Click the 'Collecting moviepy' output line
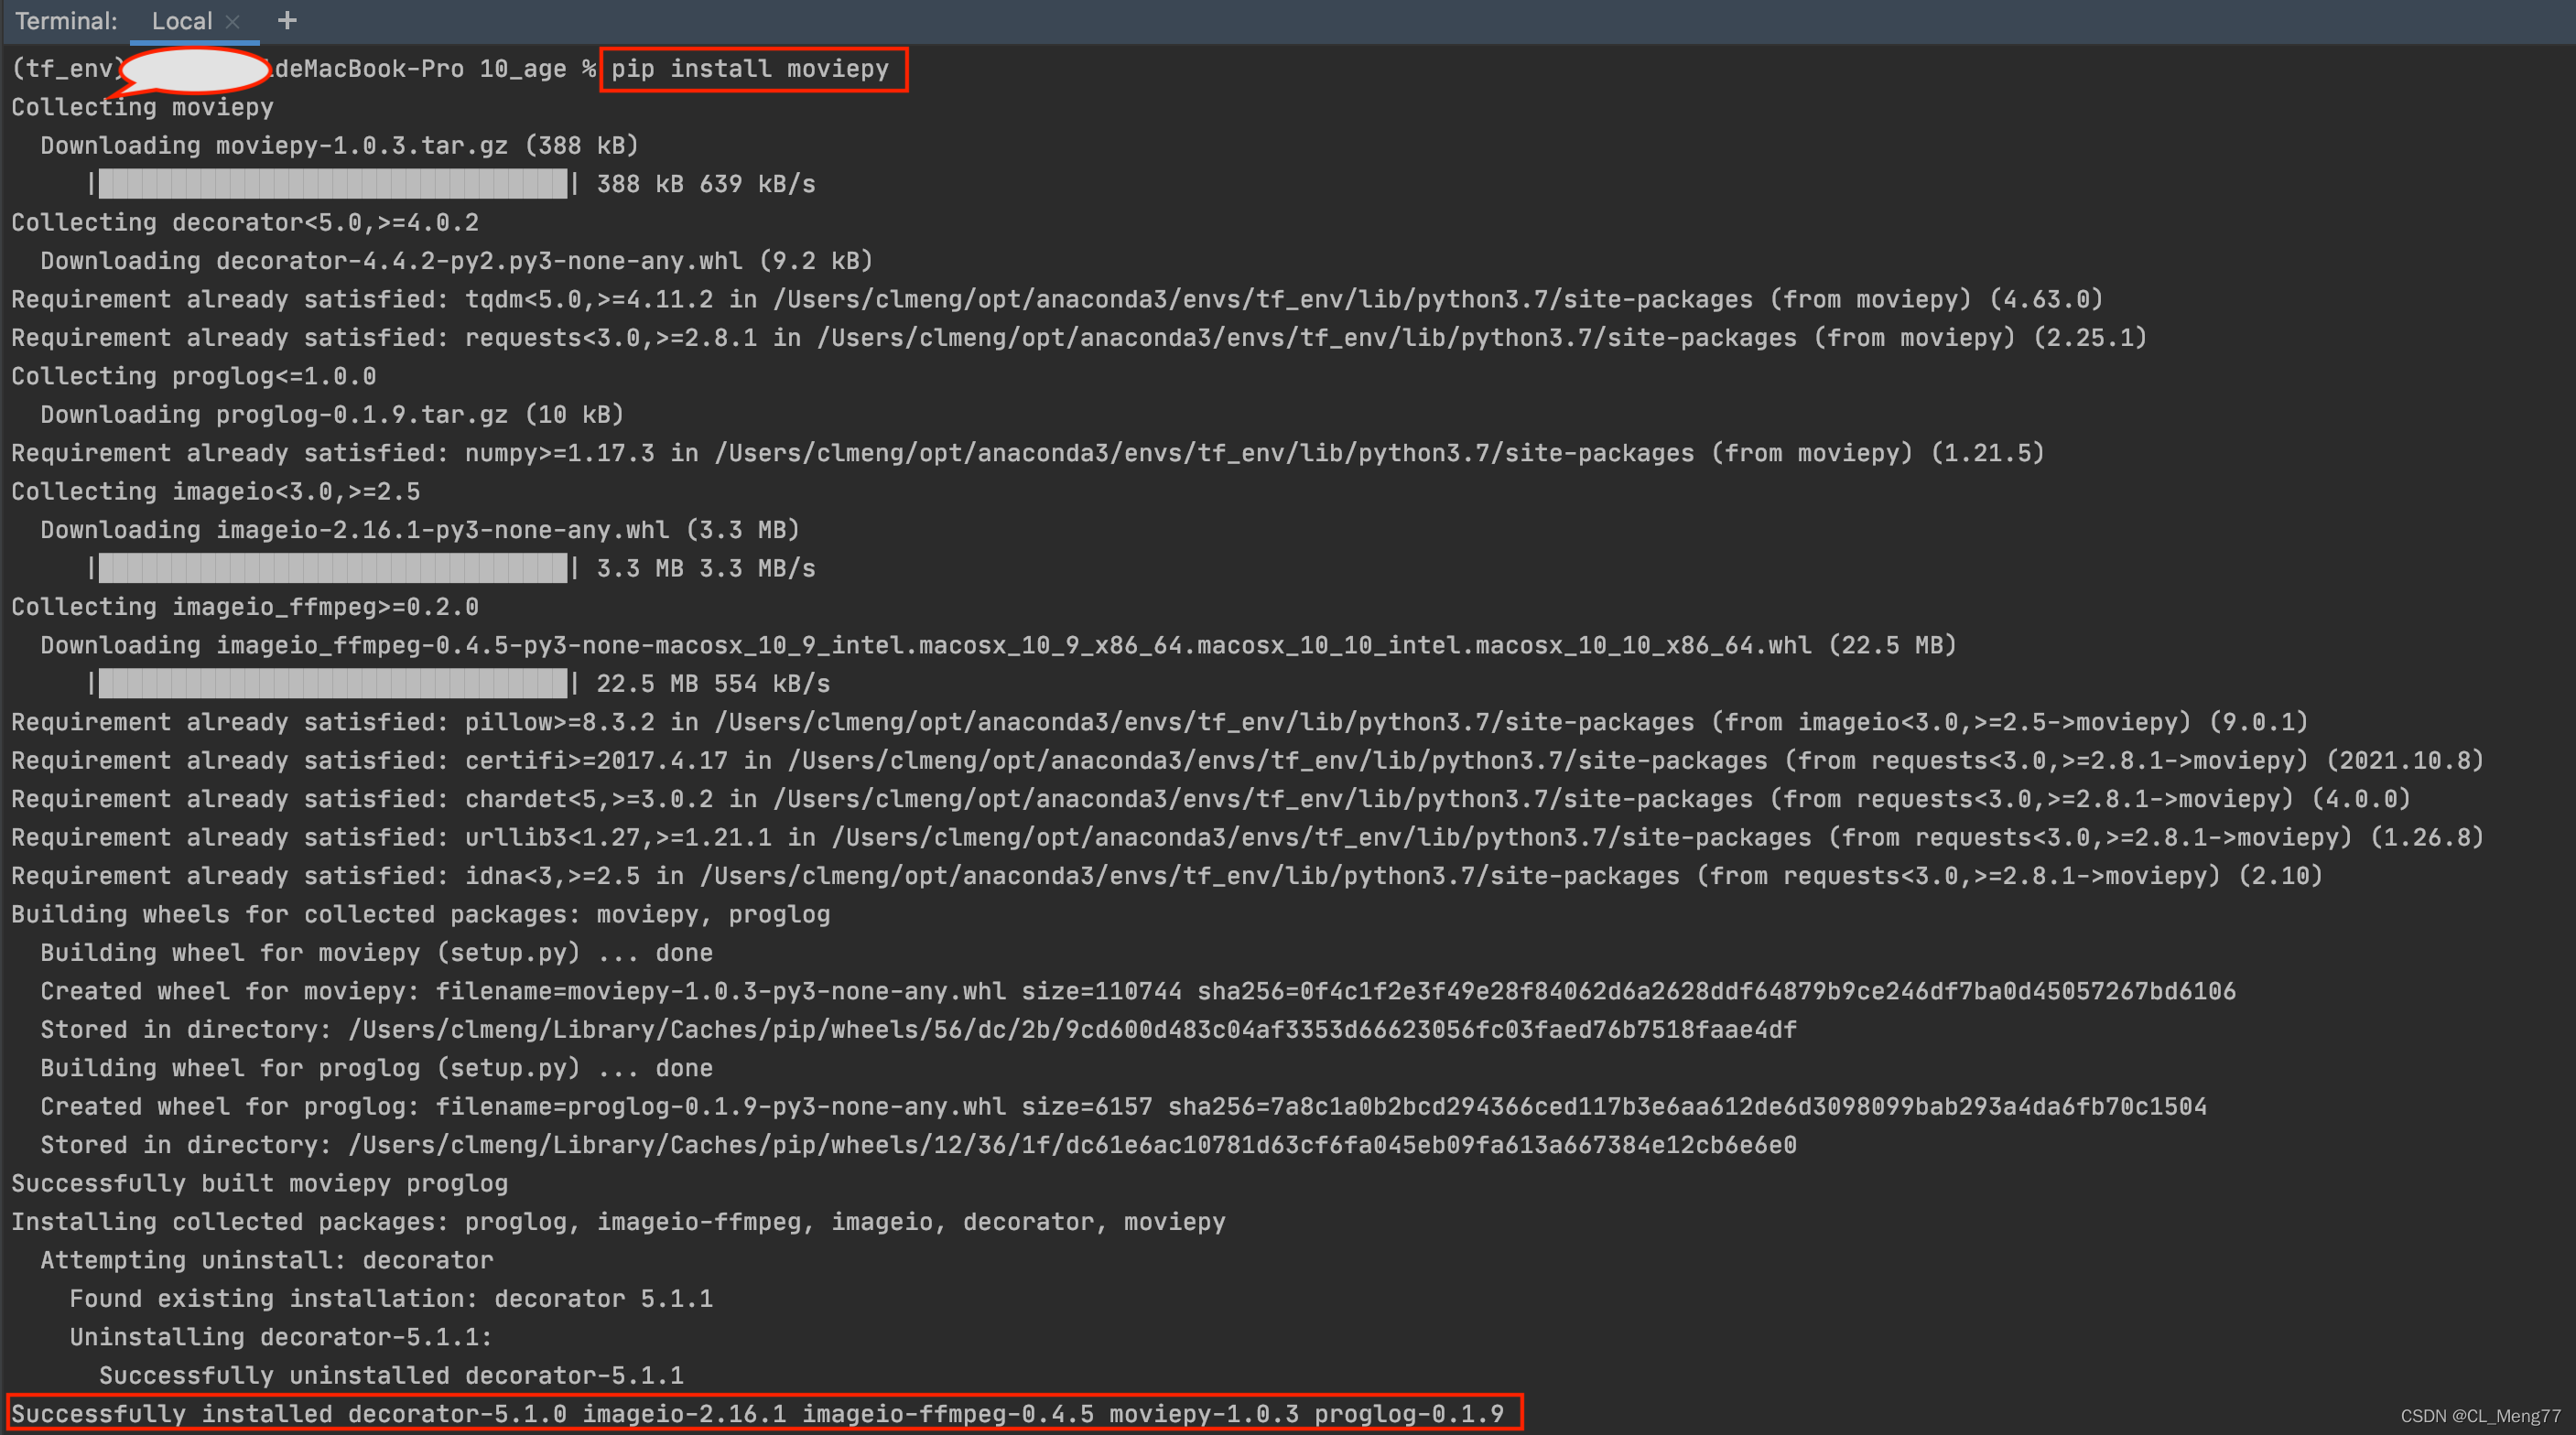2576x1435 pixels. point(142,107)
